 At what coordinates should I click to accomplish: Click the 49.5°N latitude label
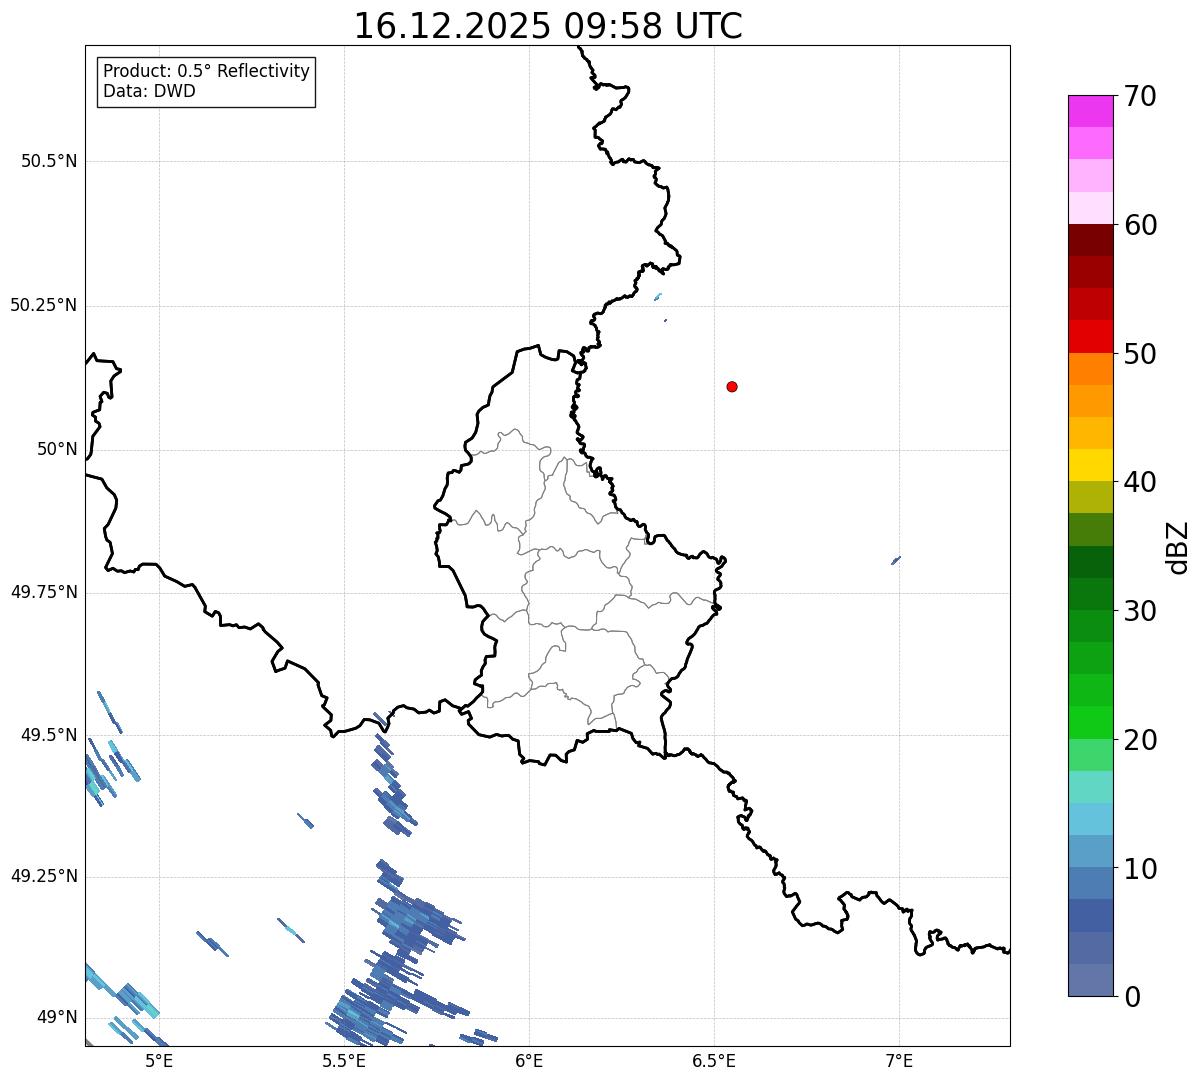[49, 735]
